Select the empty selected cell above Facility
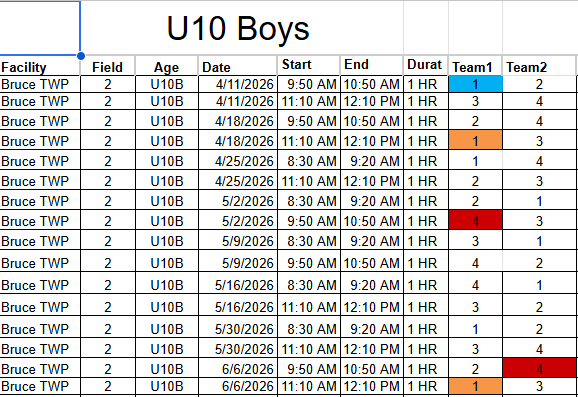 [40, 28]
